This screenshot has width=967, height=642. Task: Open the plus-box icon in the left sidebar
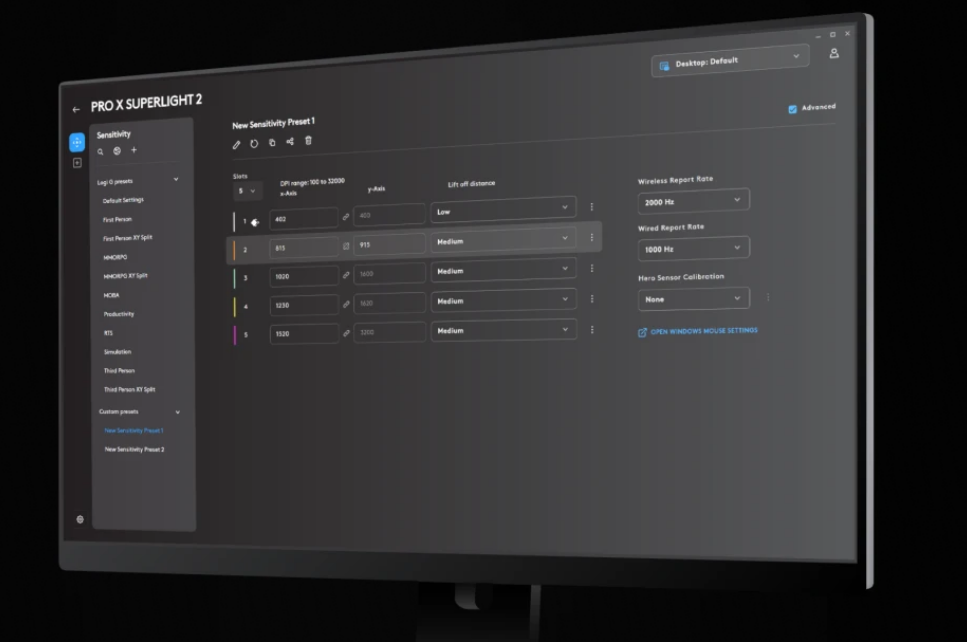pos(77,163)
